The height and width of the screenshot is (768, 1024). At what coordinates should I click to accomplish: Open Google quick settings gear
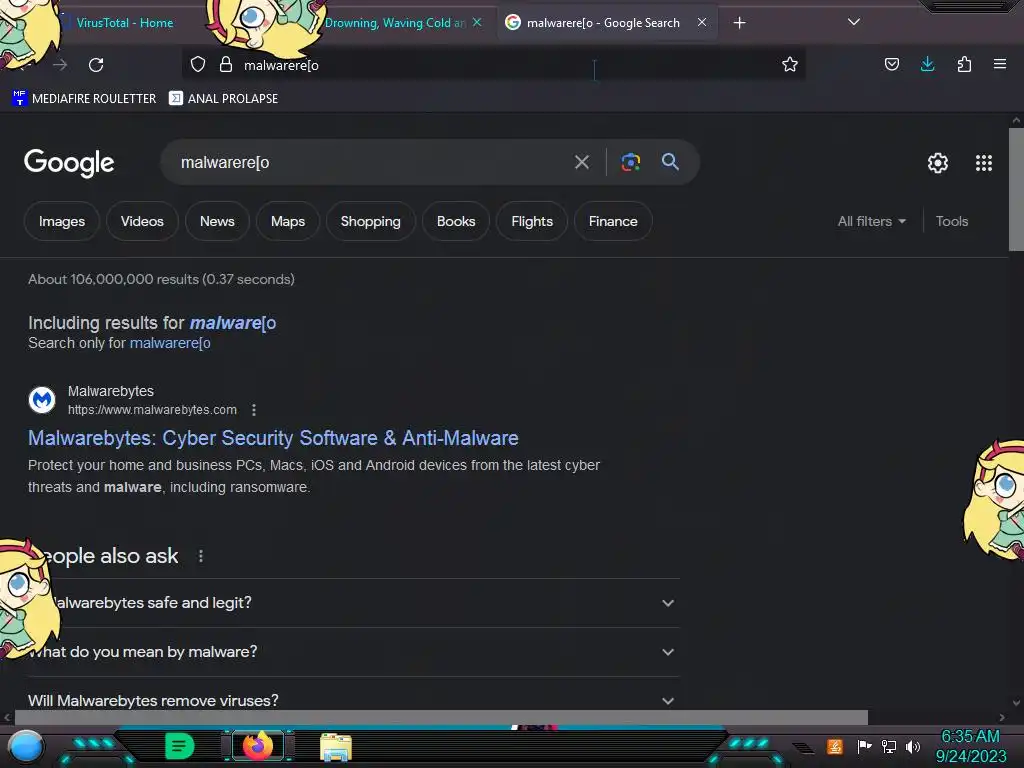(938, 163)
